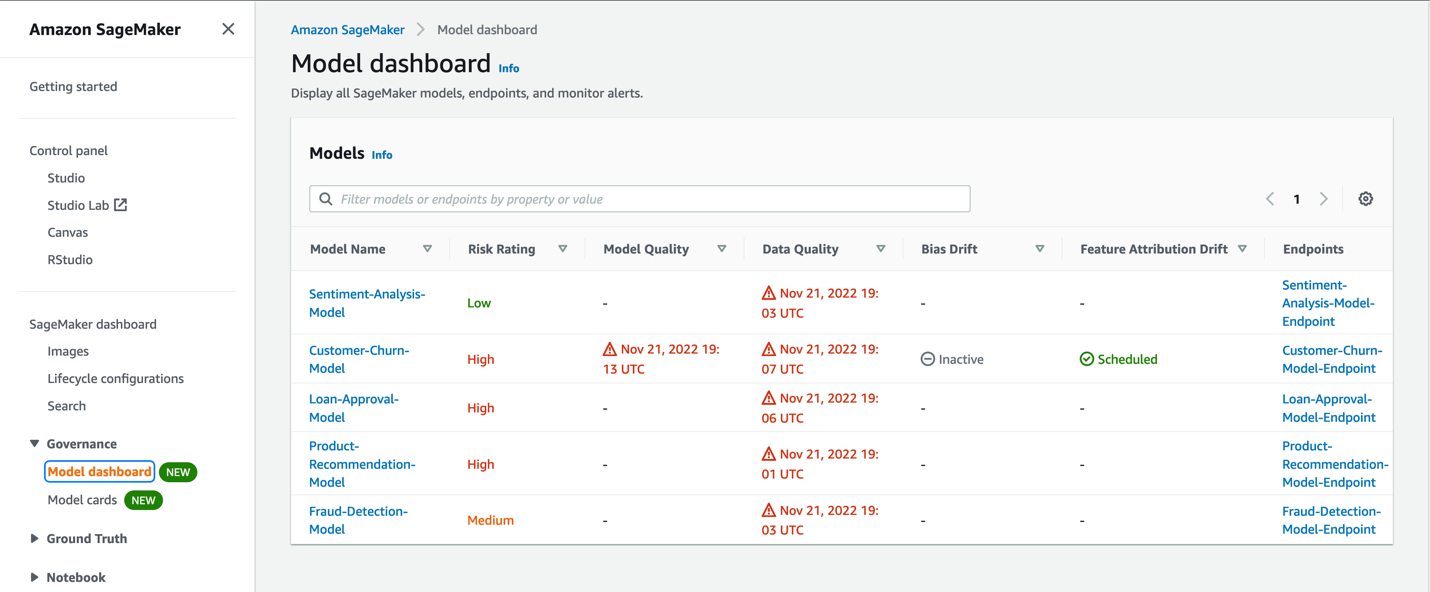Open Product-Recommendation-Model-Endpoint link
Screen dimensions: 1430x592
(1335, 464)
